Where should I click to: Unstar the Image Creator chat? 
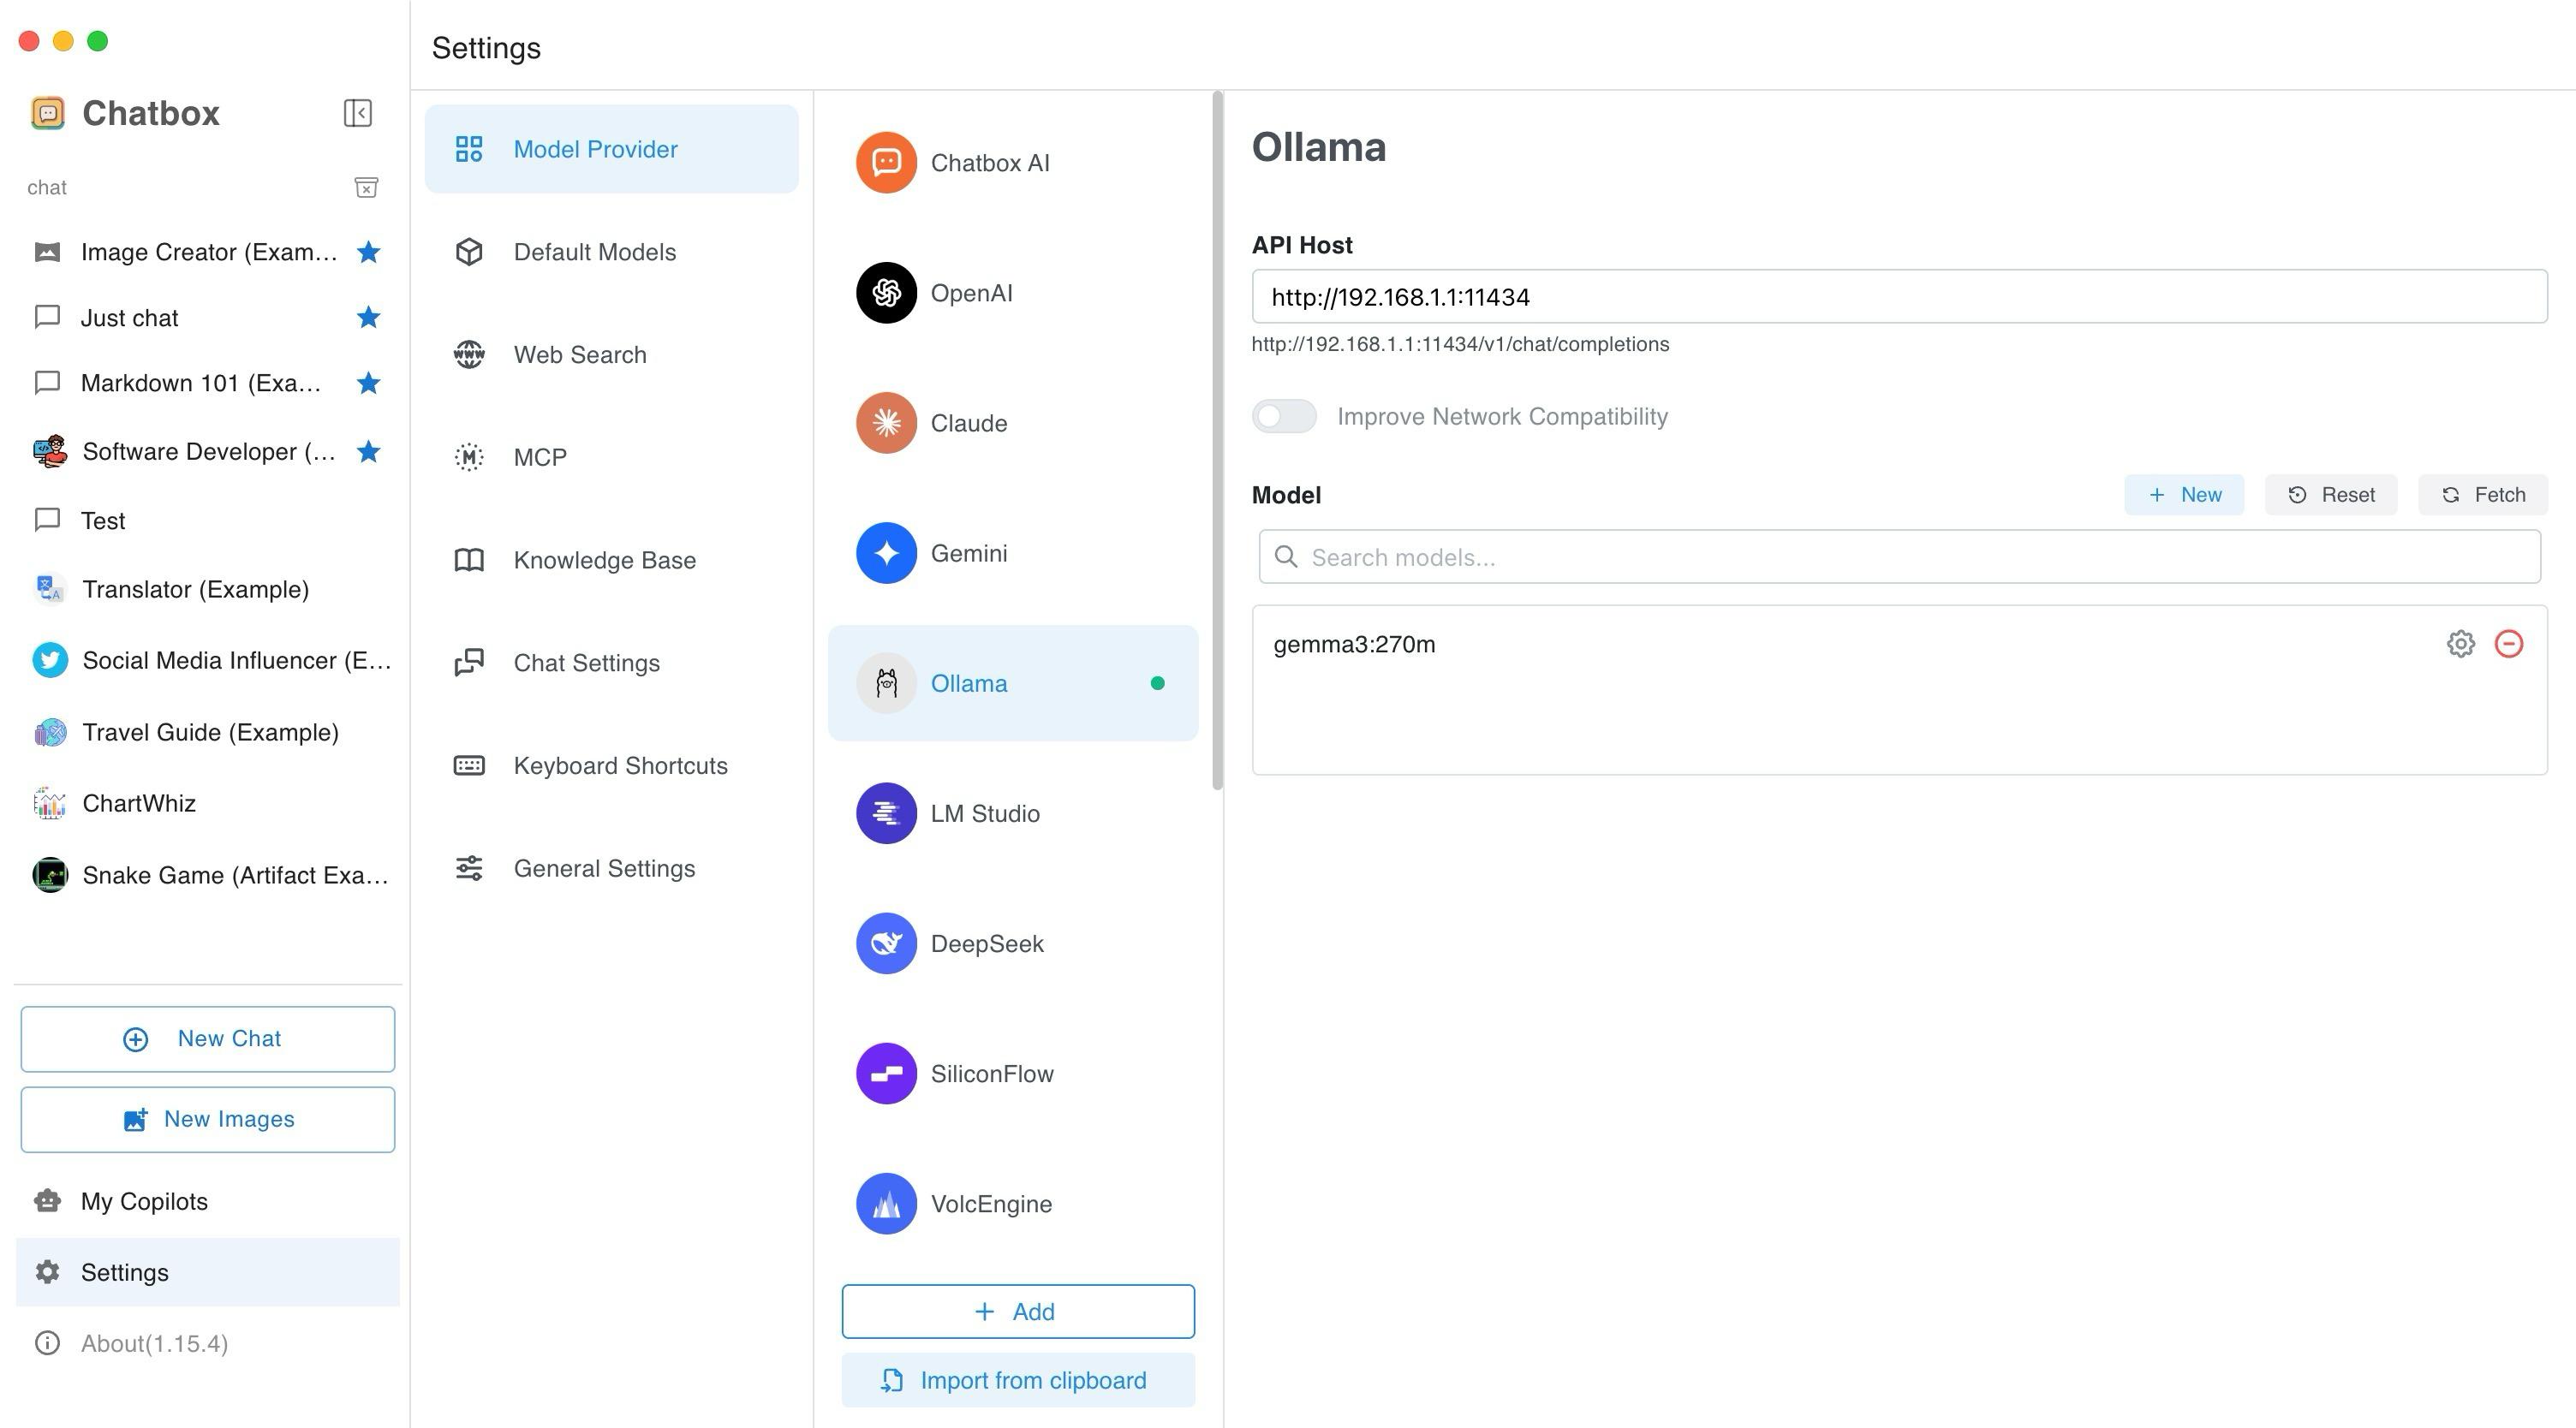coord(368,252)
